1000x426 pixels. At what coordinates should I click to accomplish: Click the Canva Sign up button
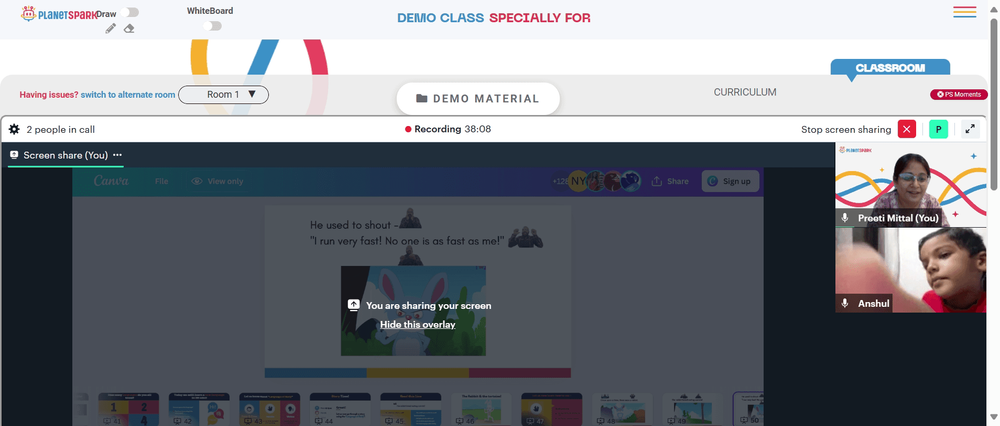(730, 181)
